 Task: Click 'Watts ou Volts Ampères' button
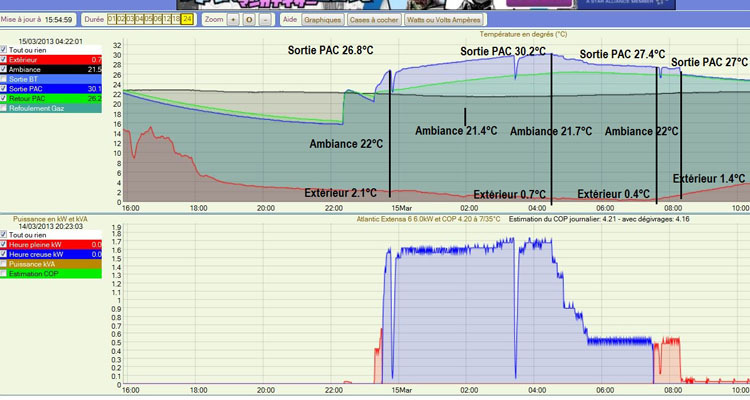444,19
